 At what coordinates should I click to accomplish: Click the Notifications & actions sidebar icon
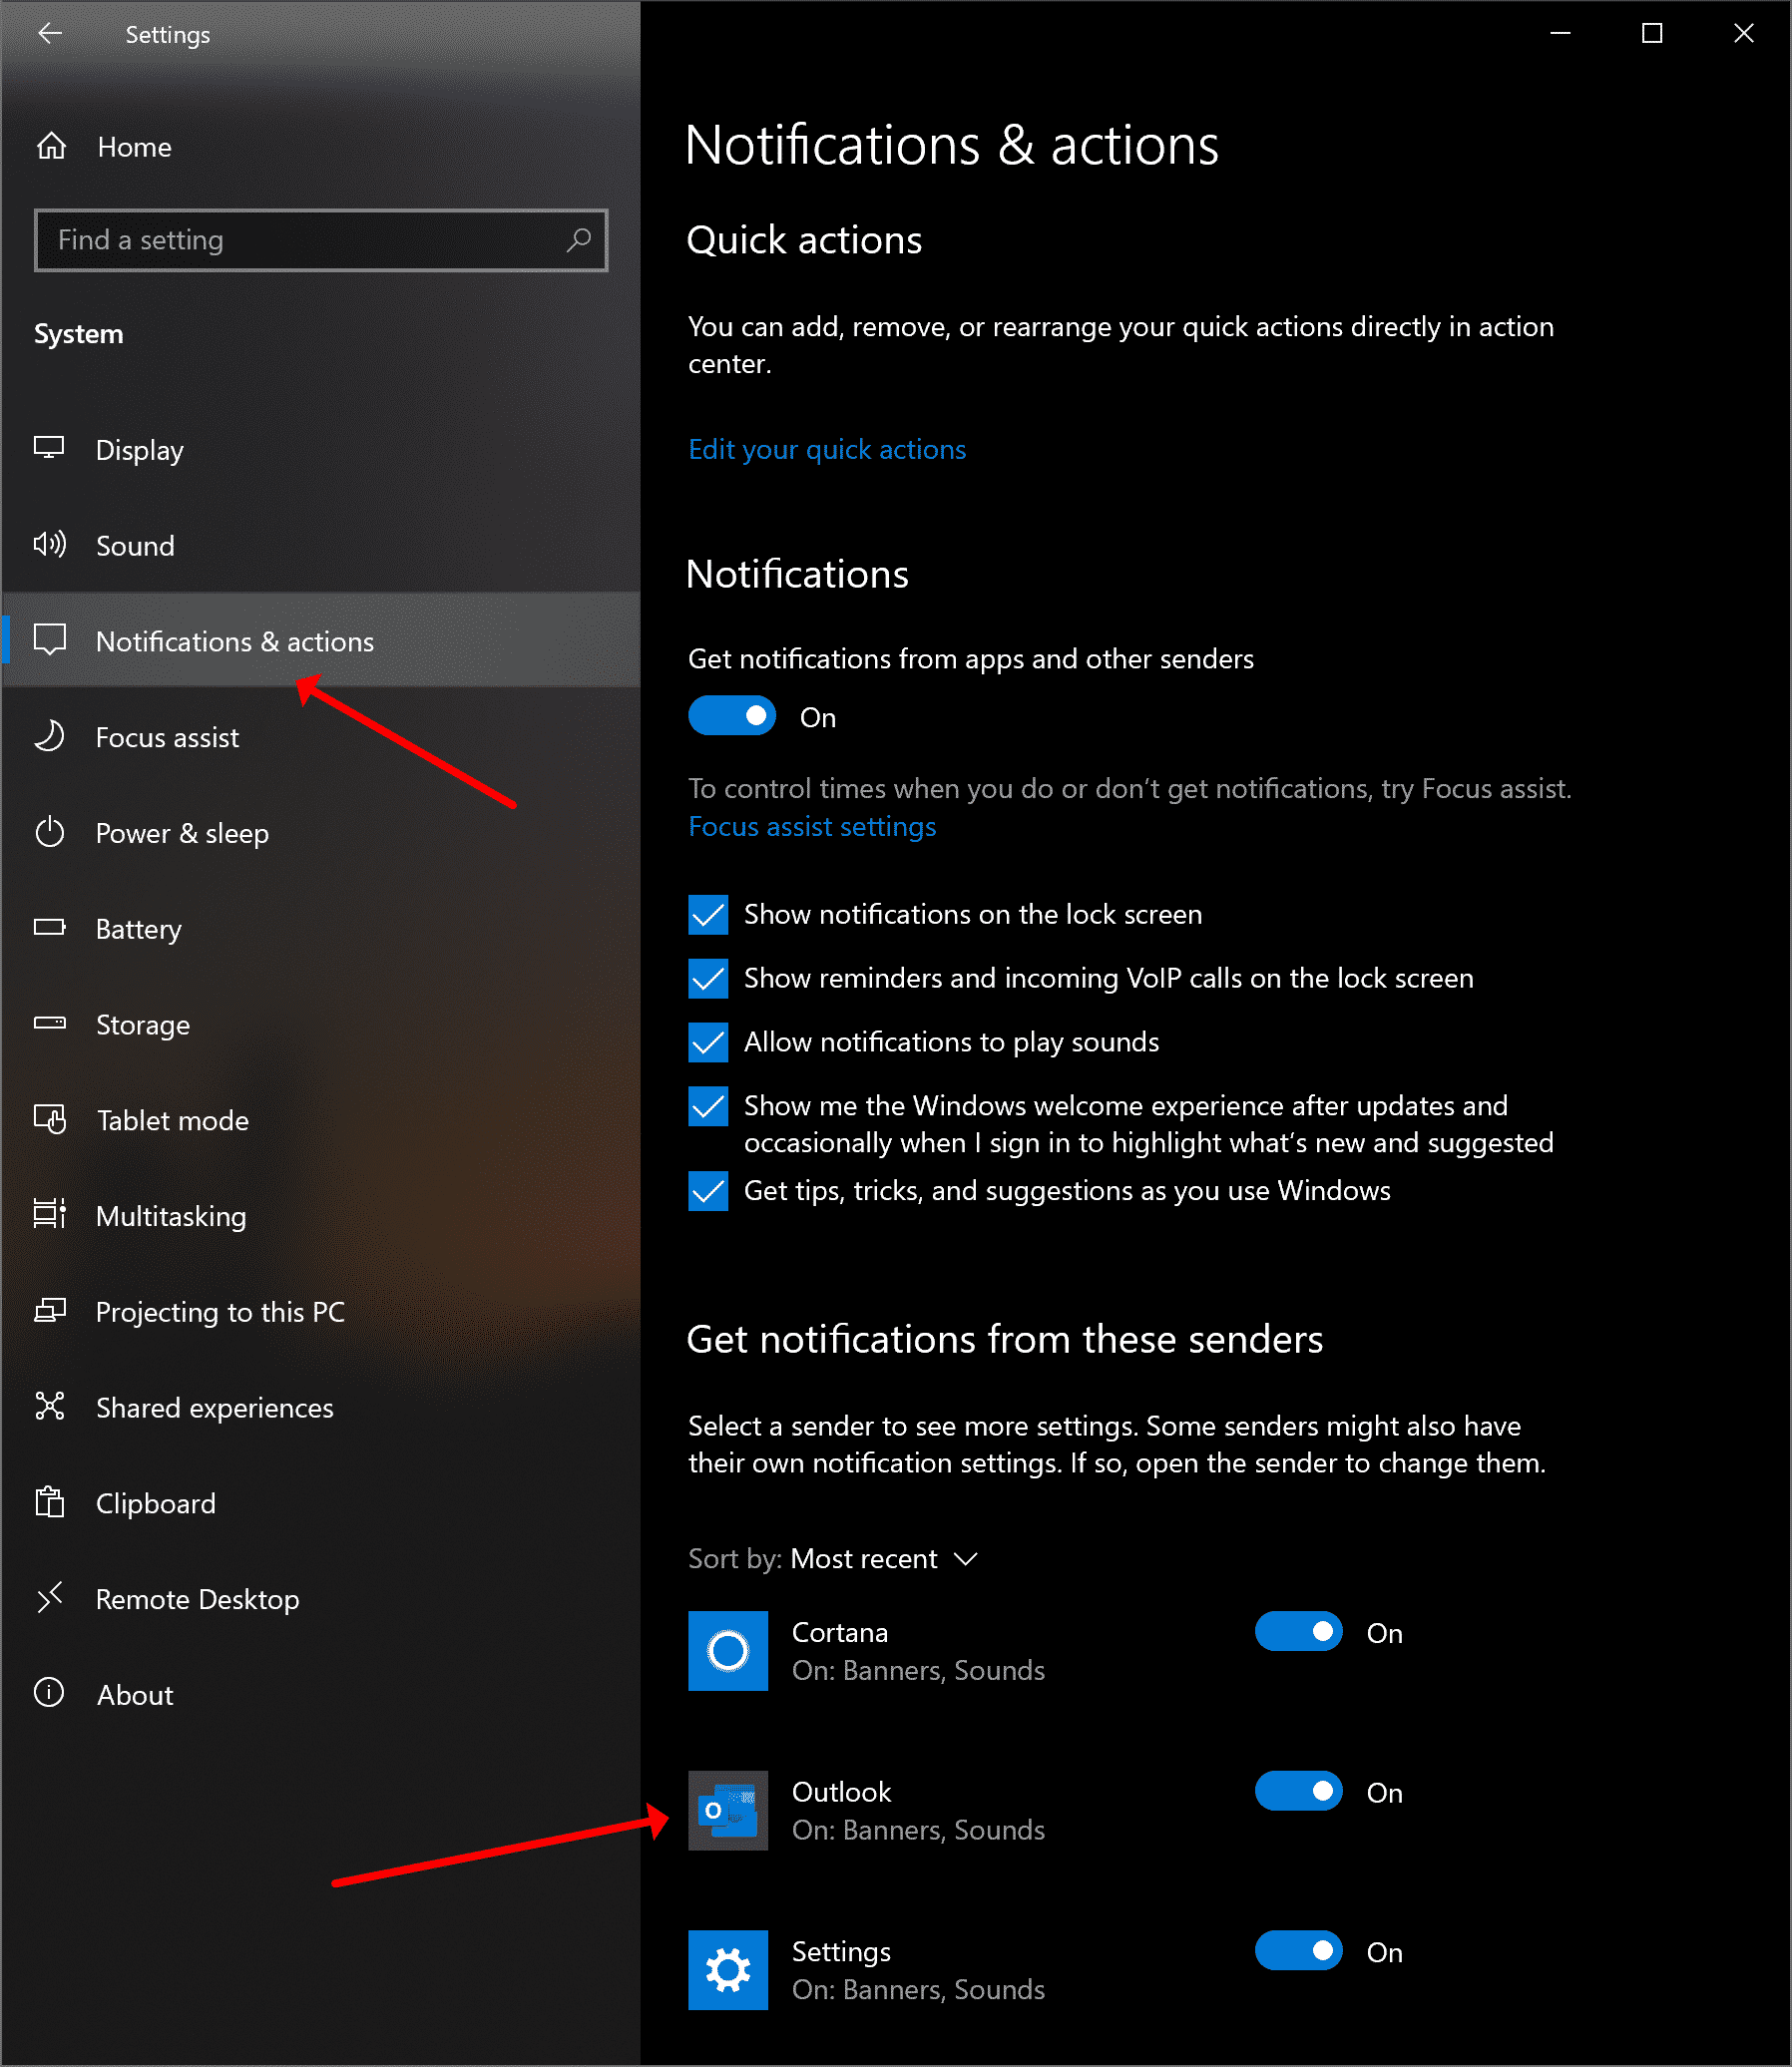(49, 640)
